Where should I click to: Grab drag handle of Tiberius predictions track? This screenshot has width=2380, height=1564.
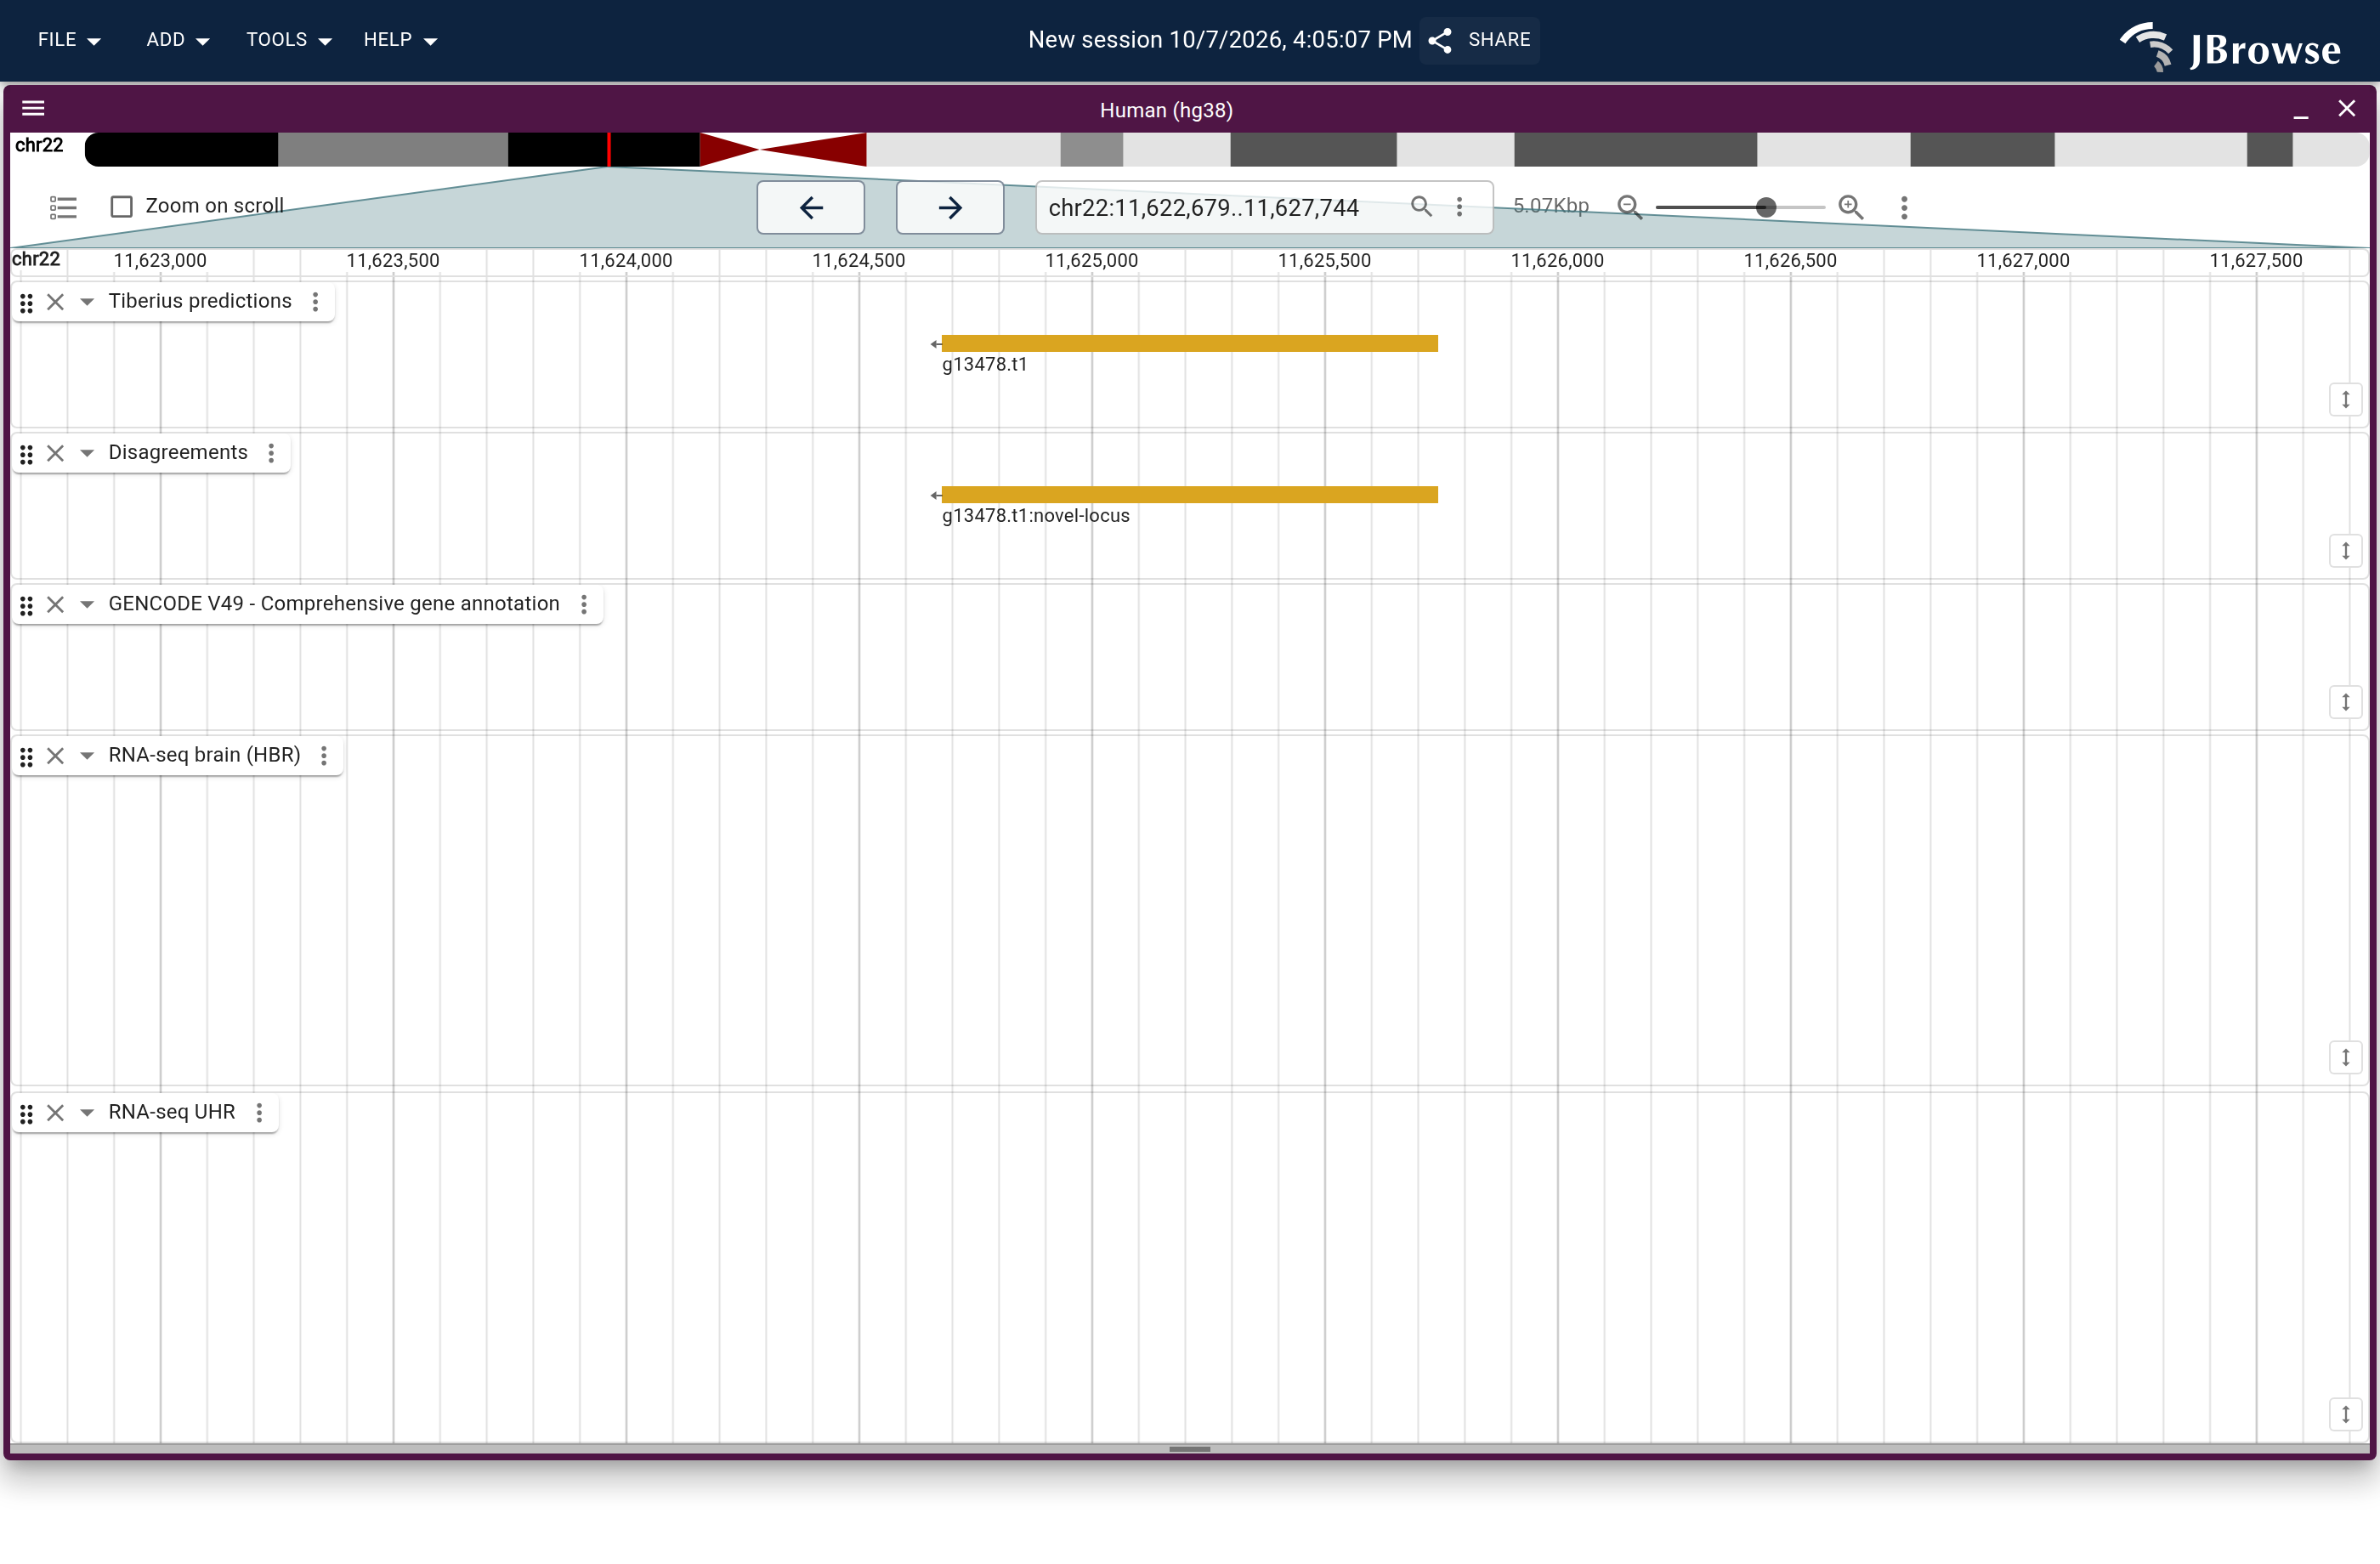[x=27, y=303]
